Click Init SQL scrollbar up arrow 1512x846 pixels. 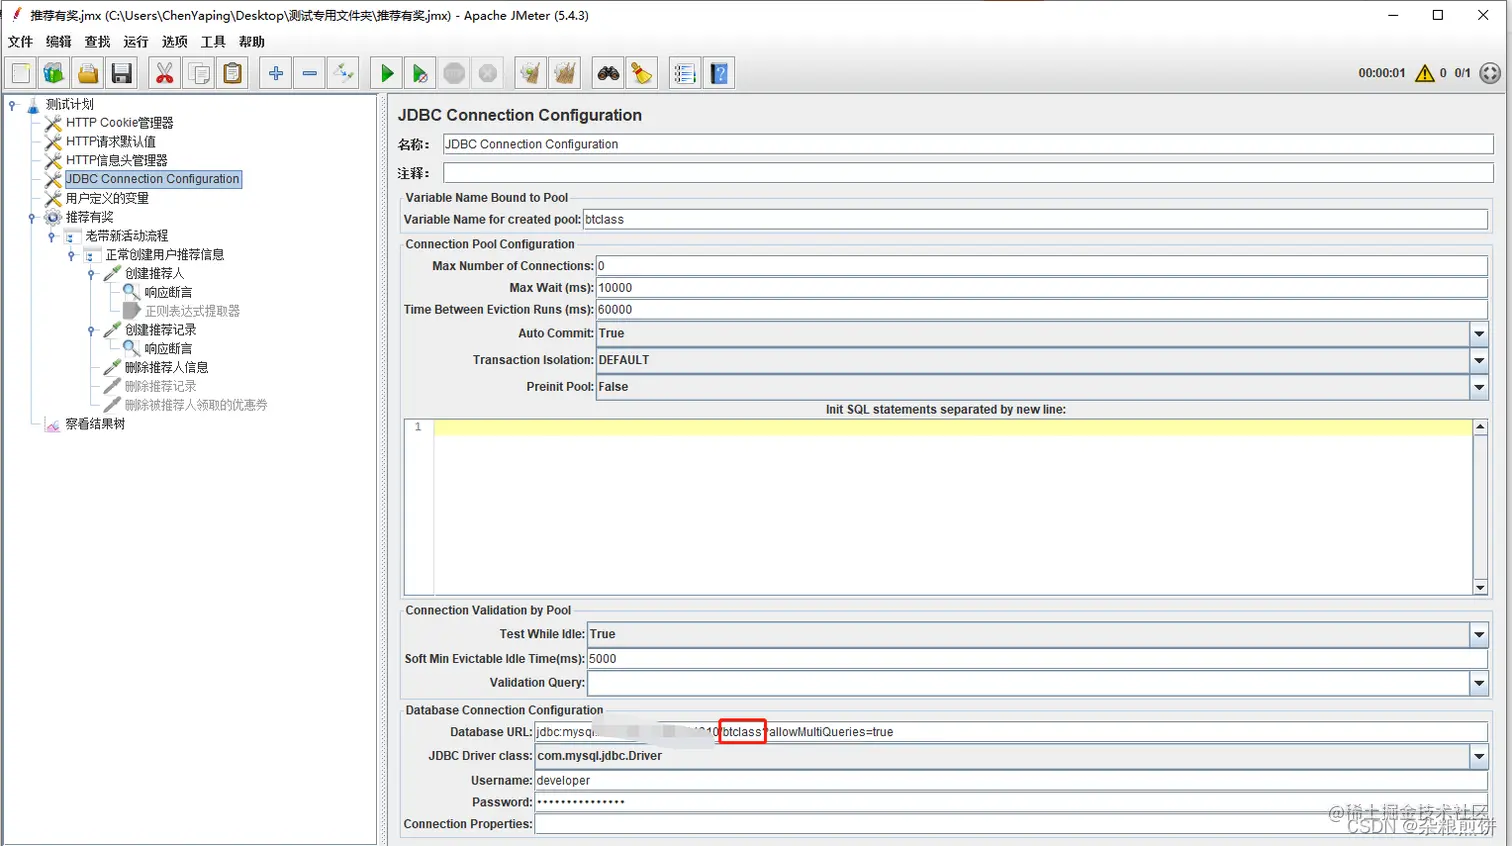pos(1480,427)
